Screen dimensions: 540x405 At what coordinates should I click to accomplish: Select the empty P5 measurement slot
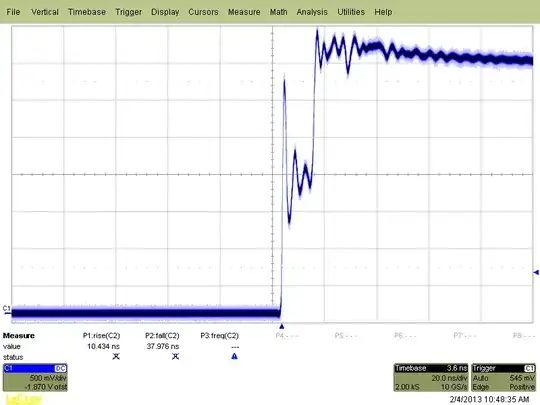346,335
